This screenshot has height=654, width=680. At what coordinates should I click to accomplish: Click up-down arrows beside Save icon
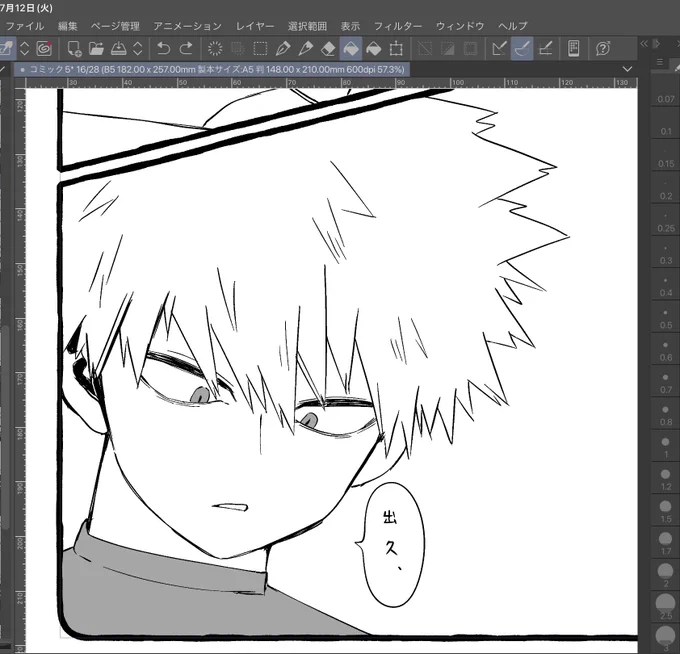[x=137, y=48]
